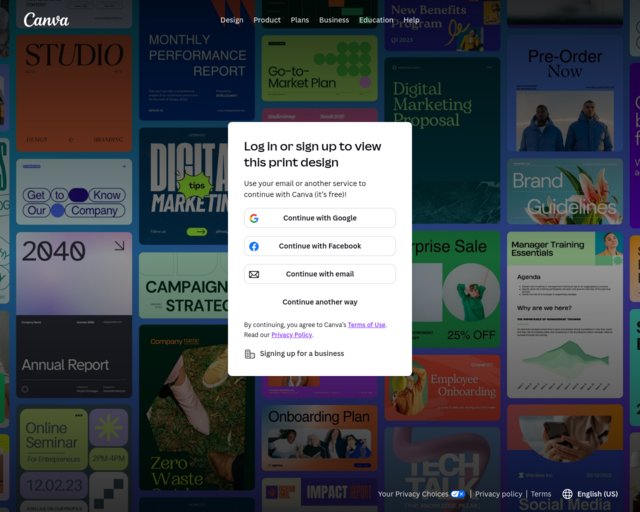Continue with Facebook

coord(320,246)
